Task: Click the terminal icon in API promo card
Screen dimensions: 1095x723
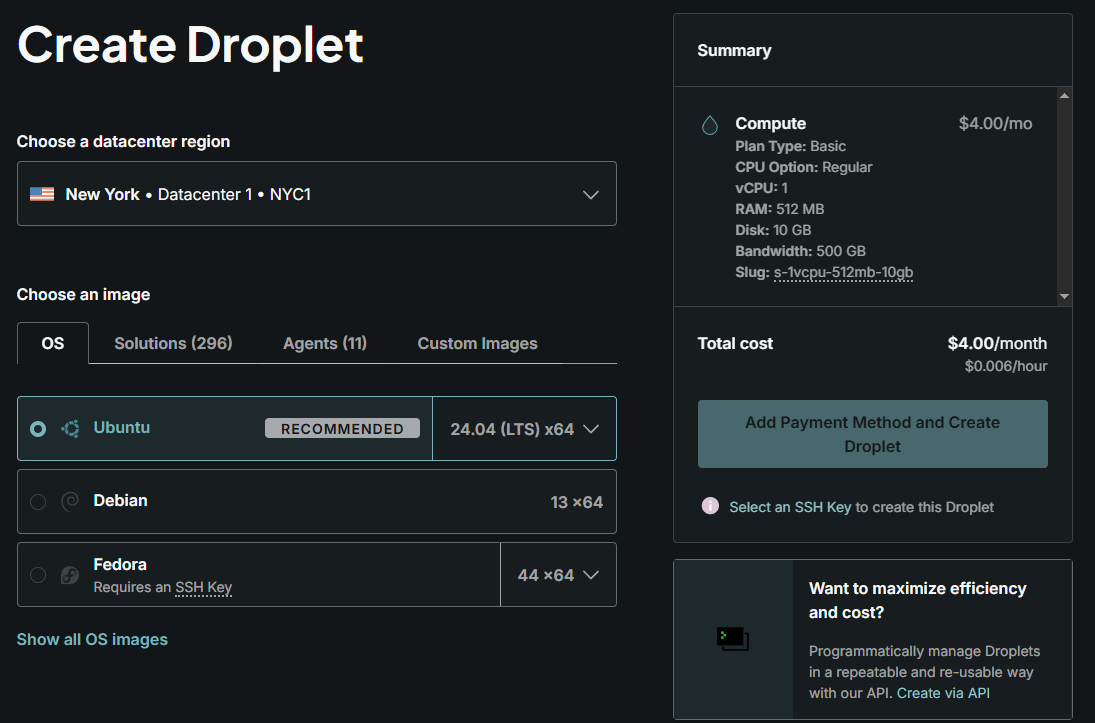Action: (733, 638)
